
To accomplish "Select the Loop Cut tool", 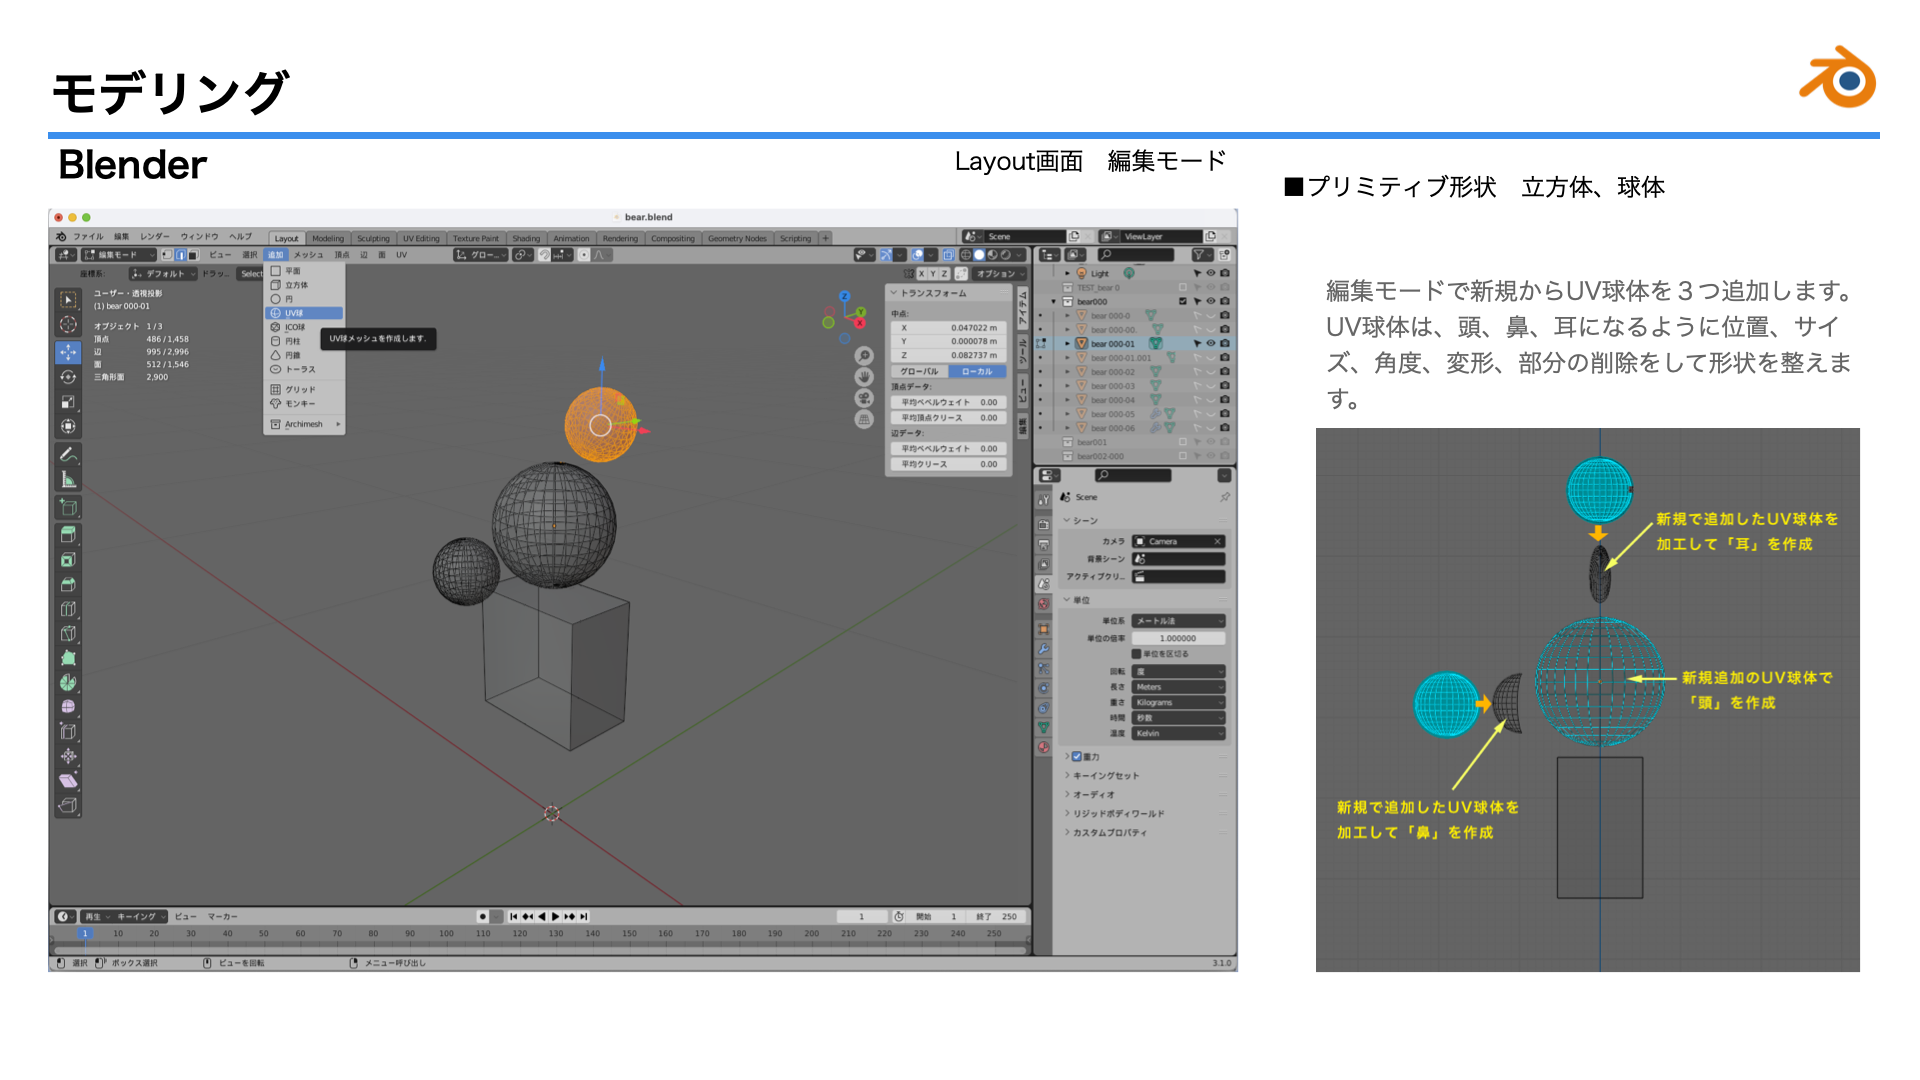I will click(68, 609).
